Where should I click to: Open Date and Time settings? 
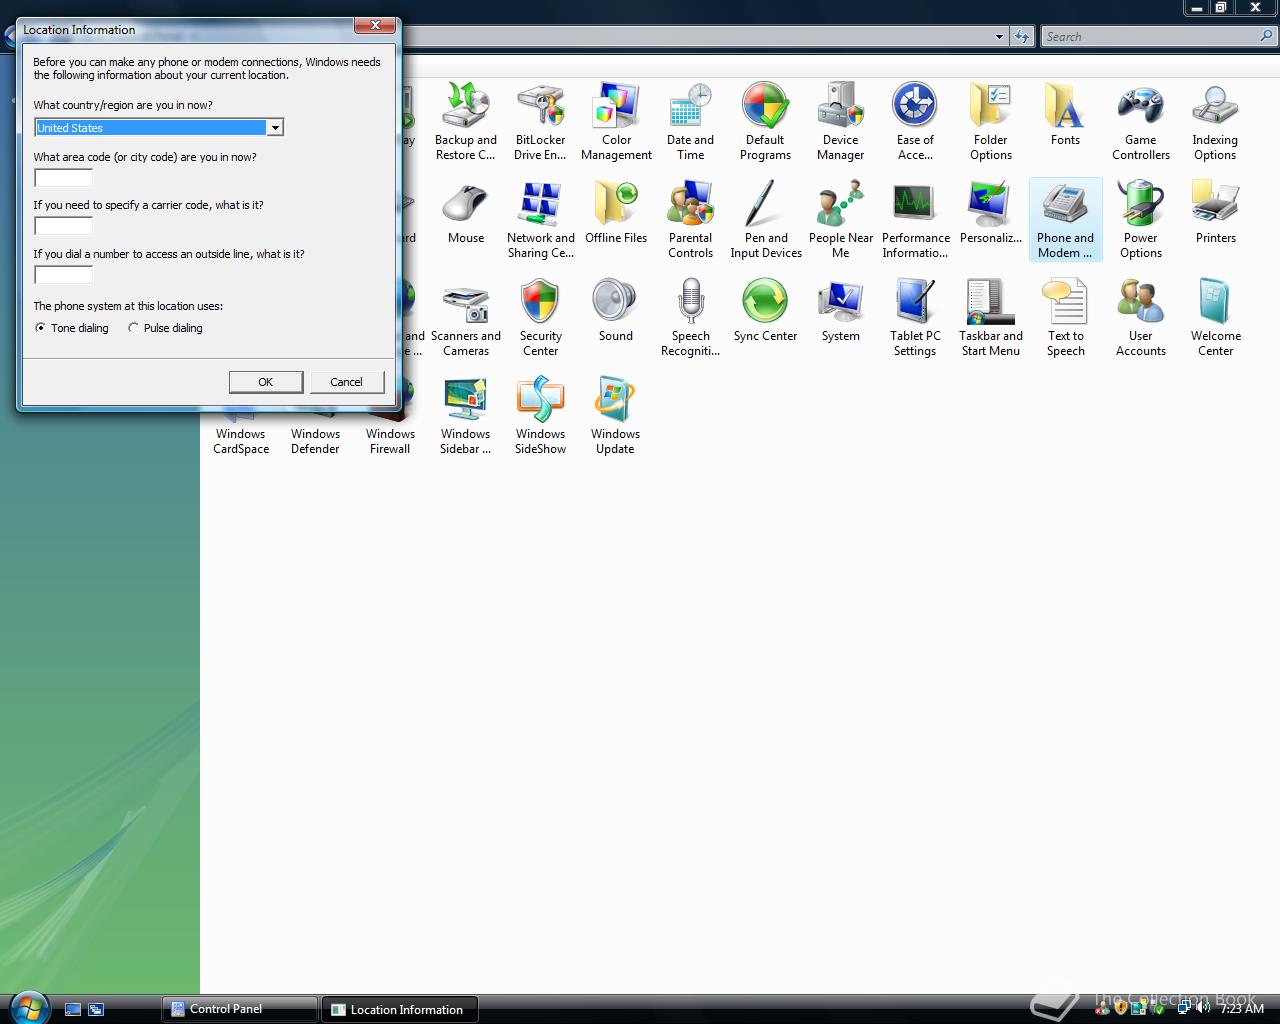click(690, 122)
